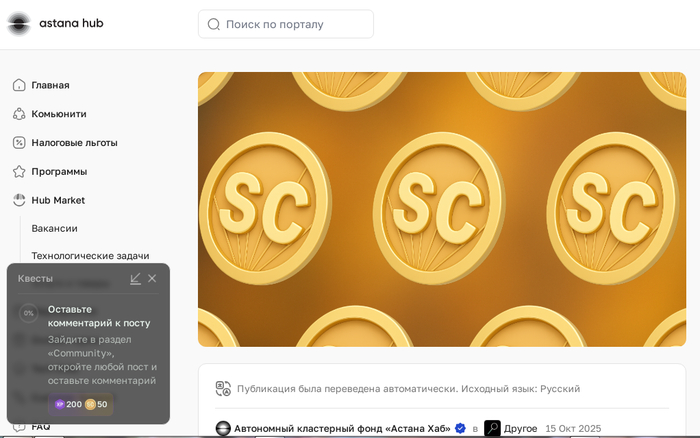The width and height of the screenshot is (700, 438).
Task: Open Вакансии under Hub Market
Action: click(x=54, y=228)
